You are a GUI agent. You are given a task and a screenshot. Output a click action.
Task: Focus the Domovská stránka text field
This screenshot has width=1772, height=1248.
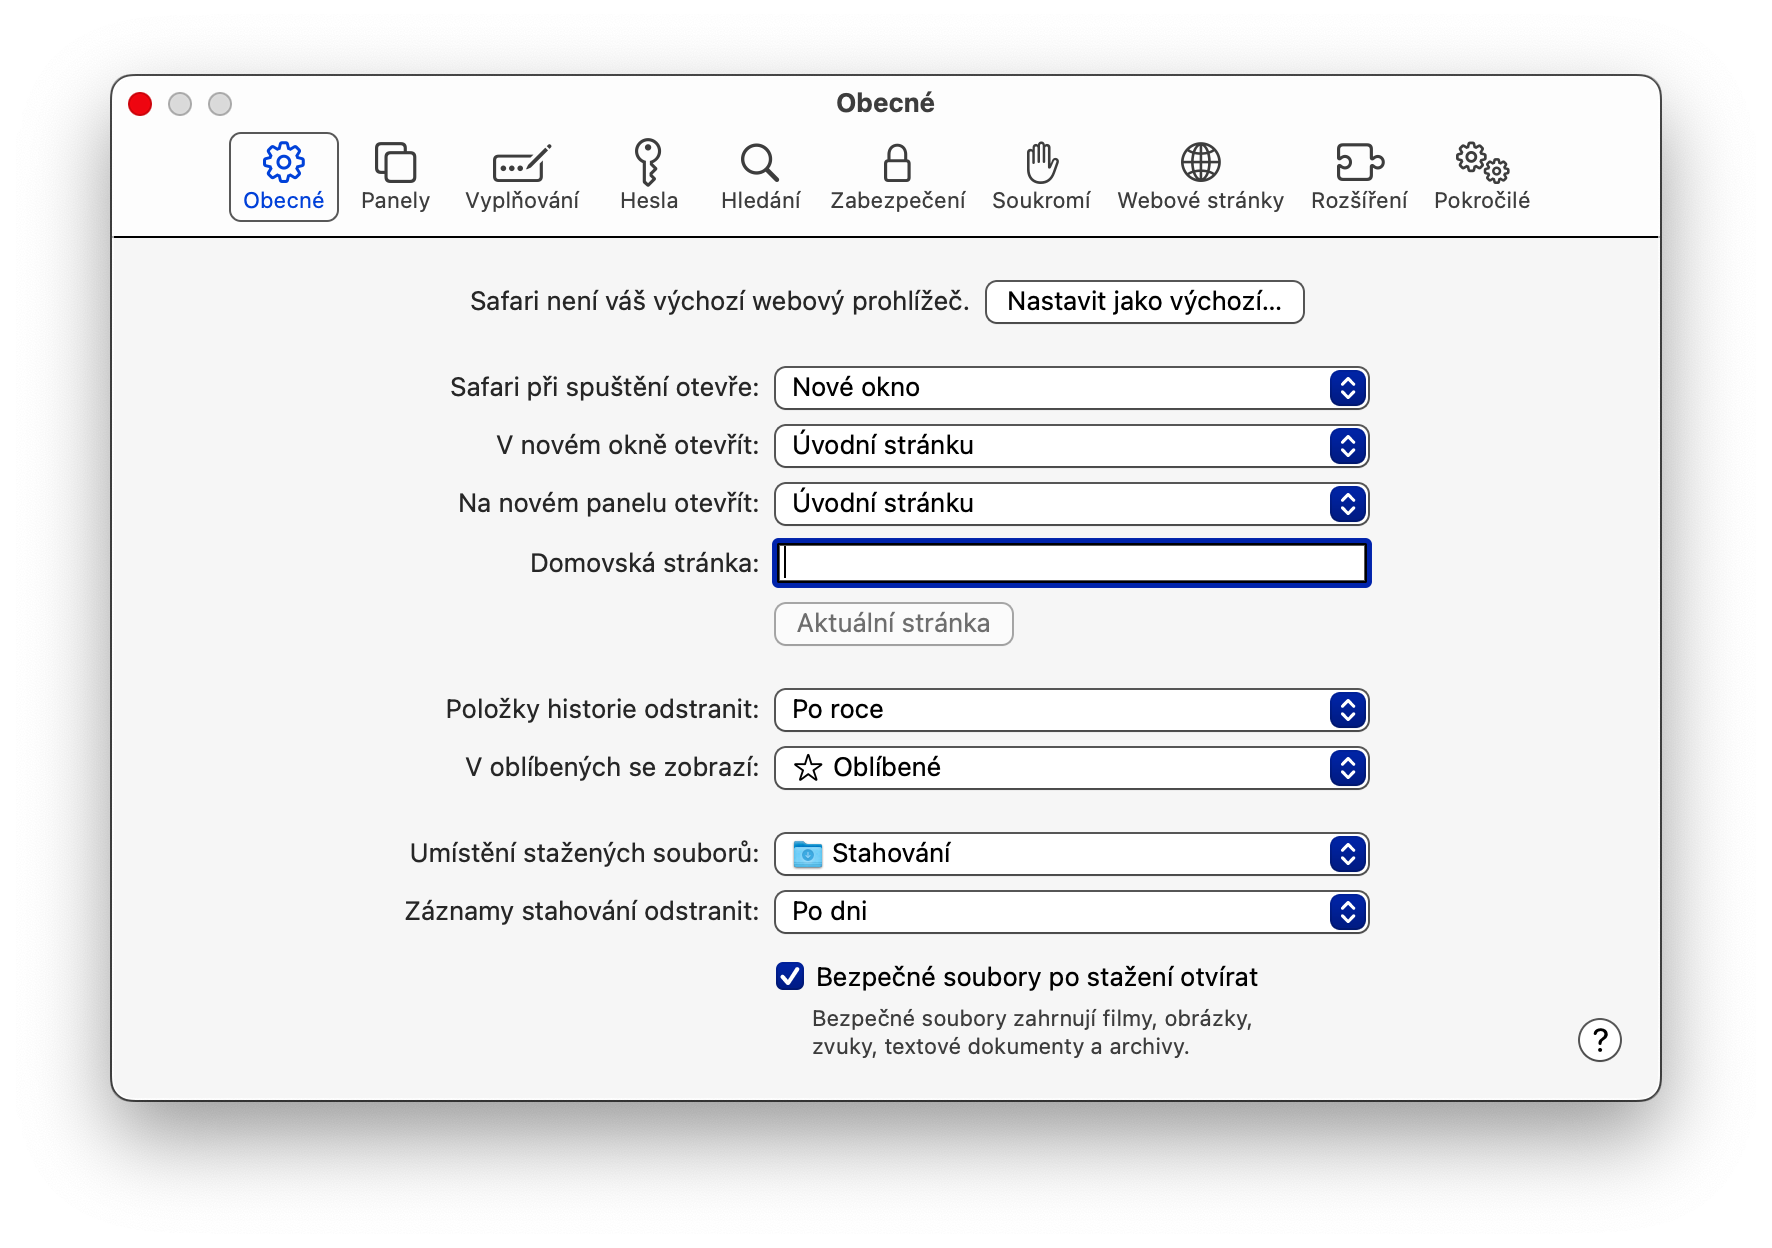1071,563
